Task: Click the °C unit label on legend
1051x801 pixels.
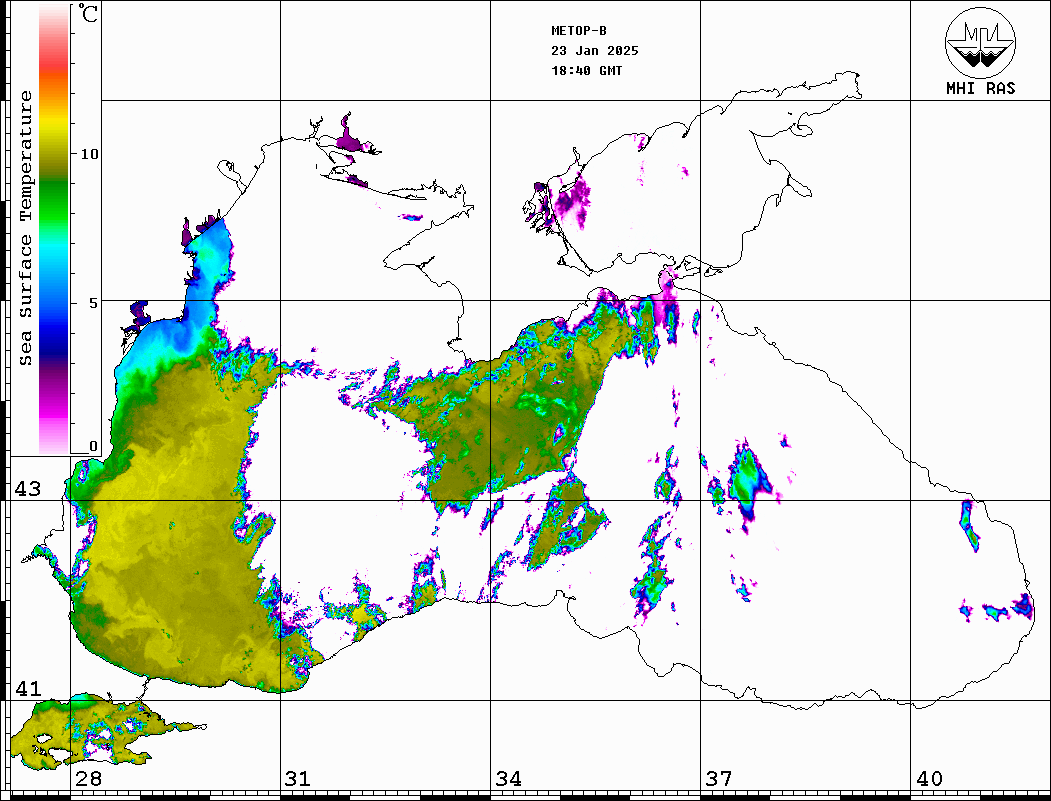Action: click(88, 13)
